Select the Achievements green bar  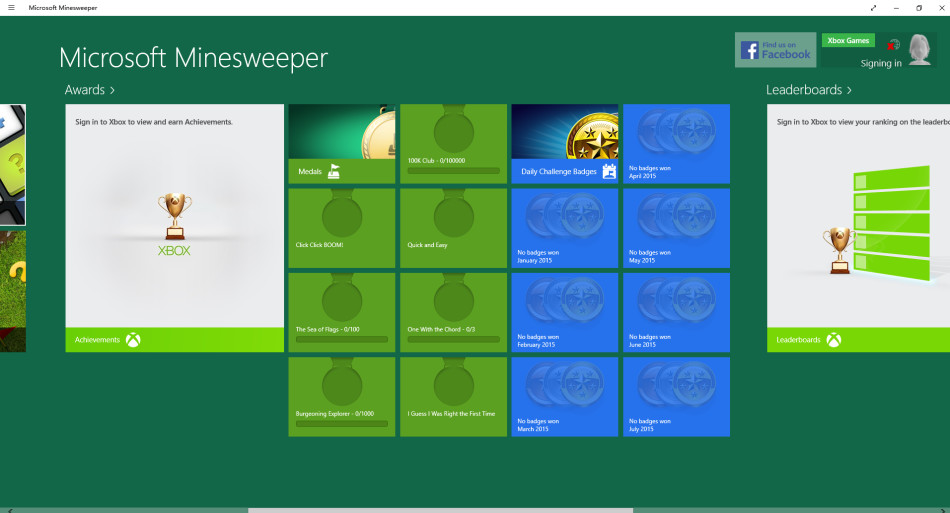(174, 340)
